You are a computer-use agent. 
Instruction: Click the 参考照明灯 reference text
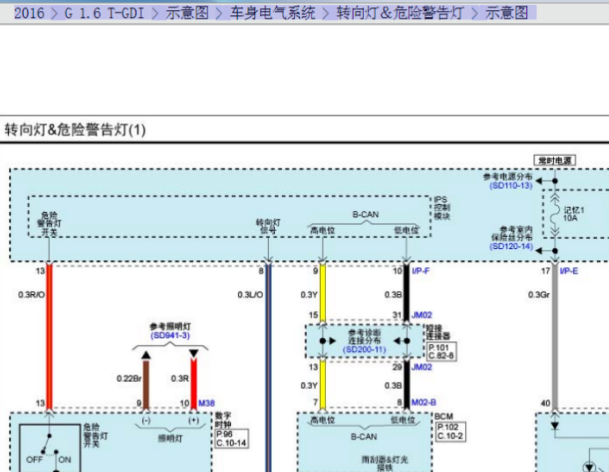[x=170, y=326]
